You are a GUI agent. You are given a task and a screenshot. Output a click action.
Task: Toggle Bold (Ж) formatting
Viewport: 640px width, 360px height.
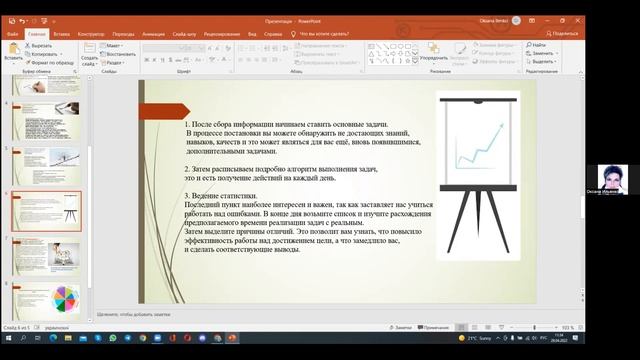[x=147, y=60]
